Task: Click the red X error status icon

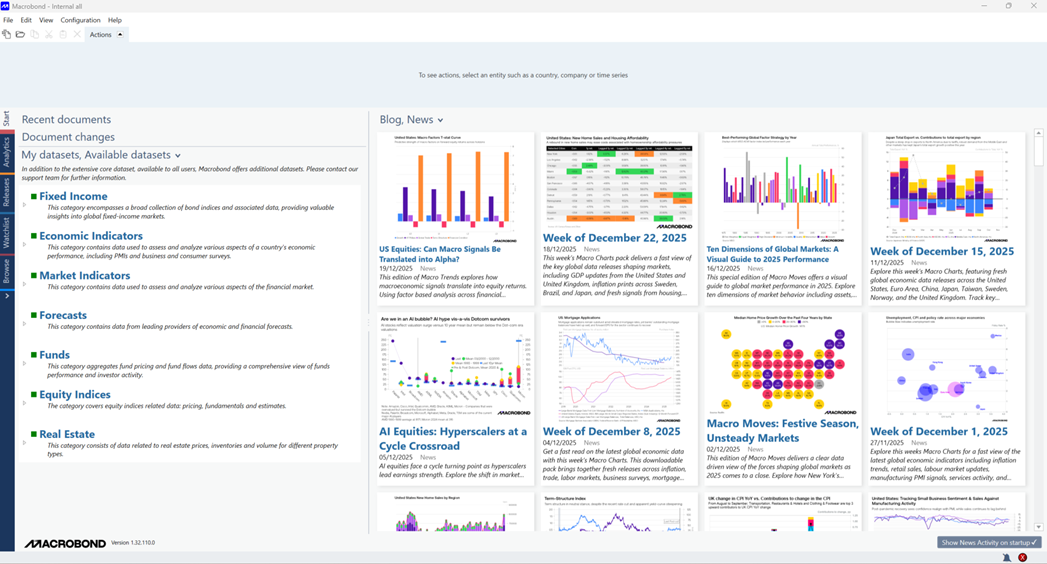Action: [x=1022, y=557]
